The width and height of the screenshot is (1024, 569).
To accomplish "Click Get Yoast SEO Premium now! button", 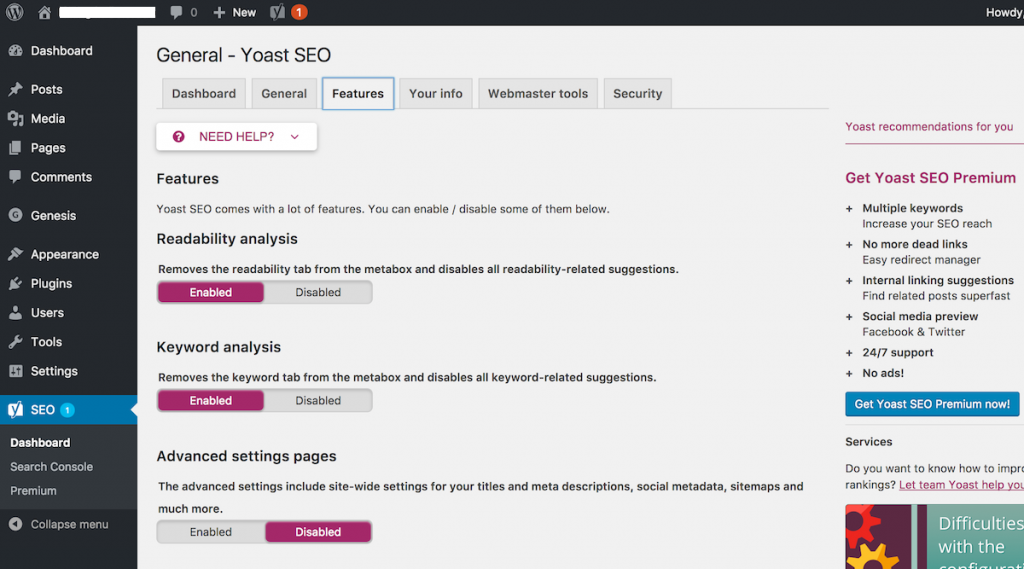I will point(932,404).
